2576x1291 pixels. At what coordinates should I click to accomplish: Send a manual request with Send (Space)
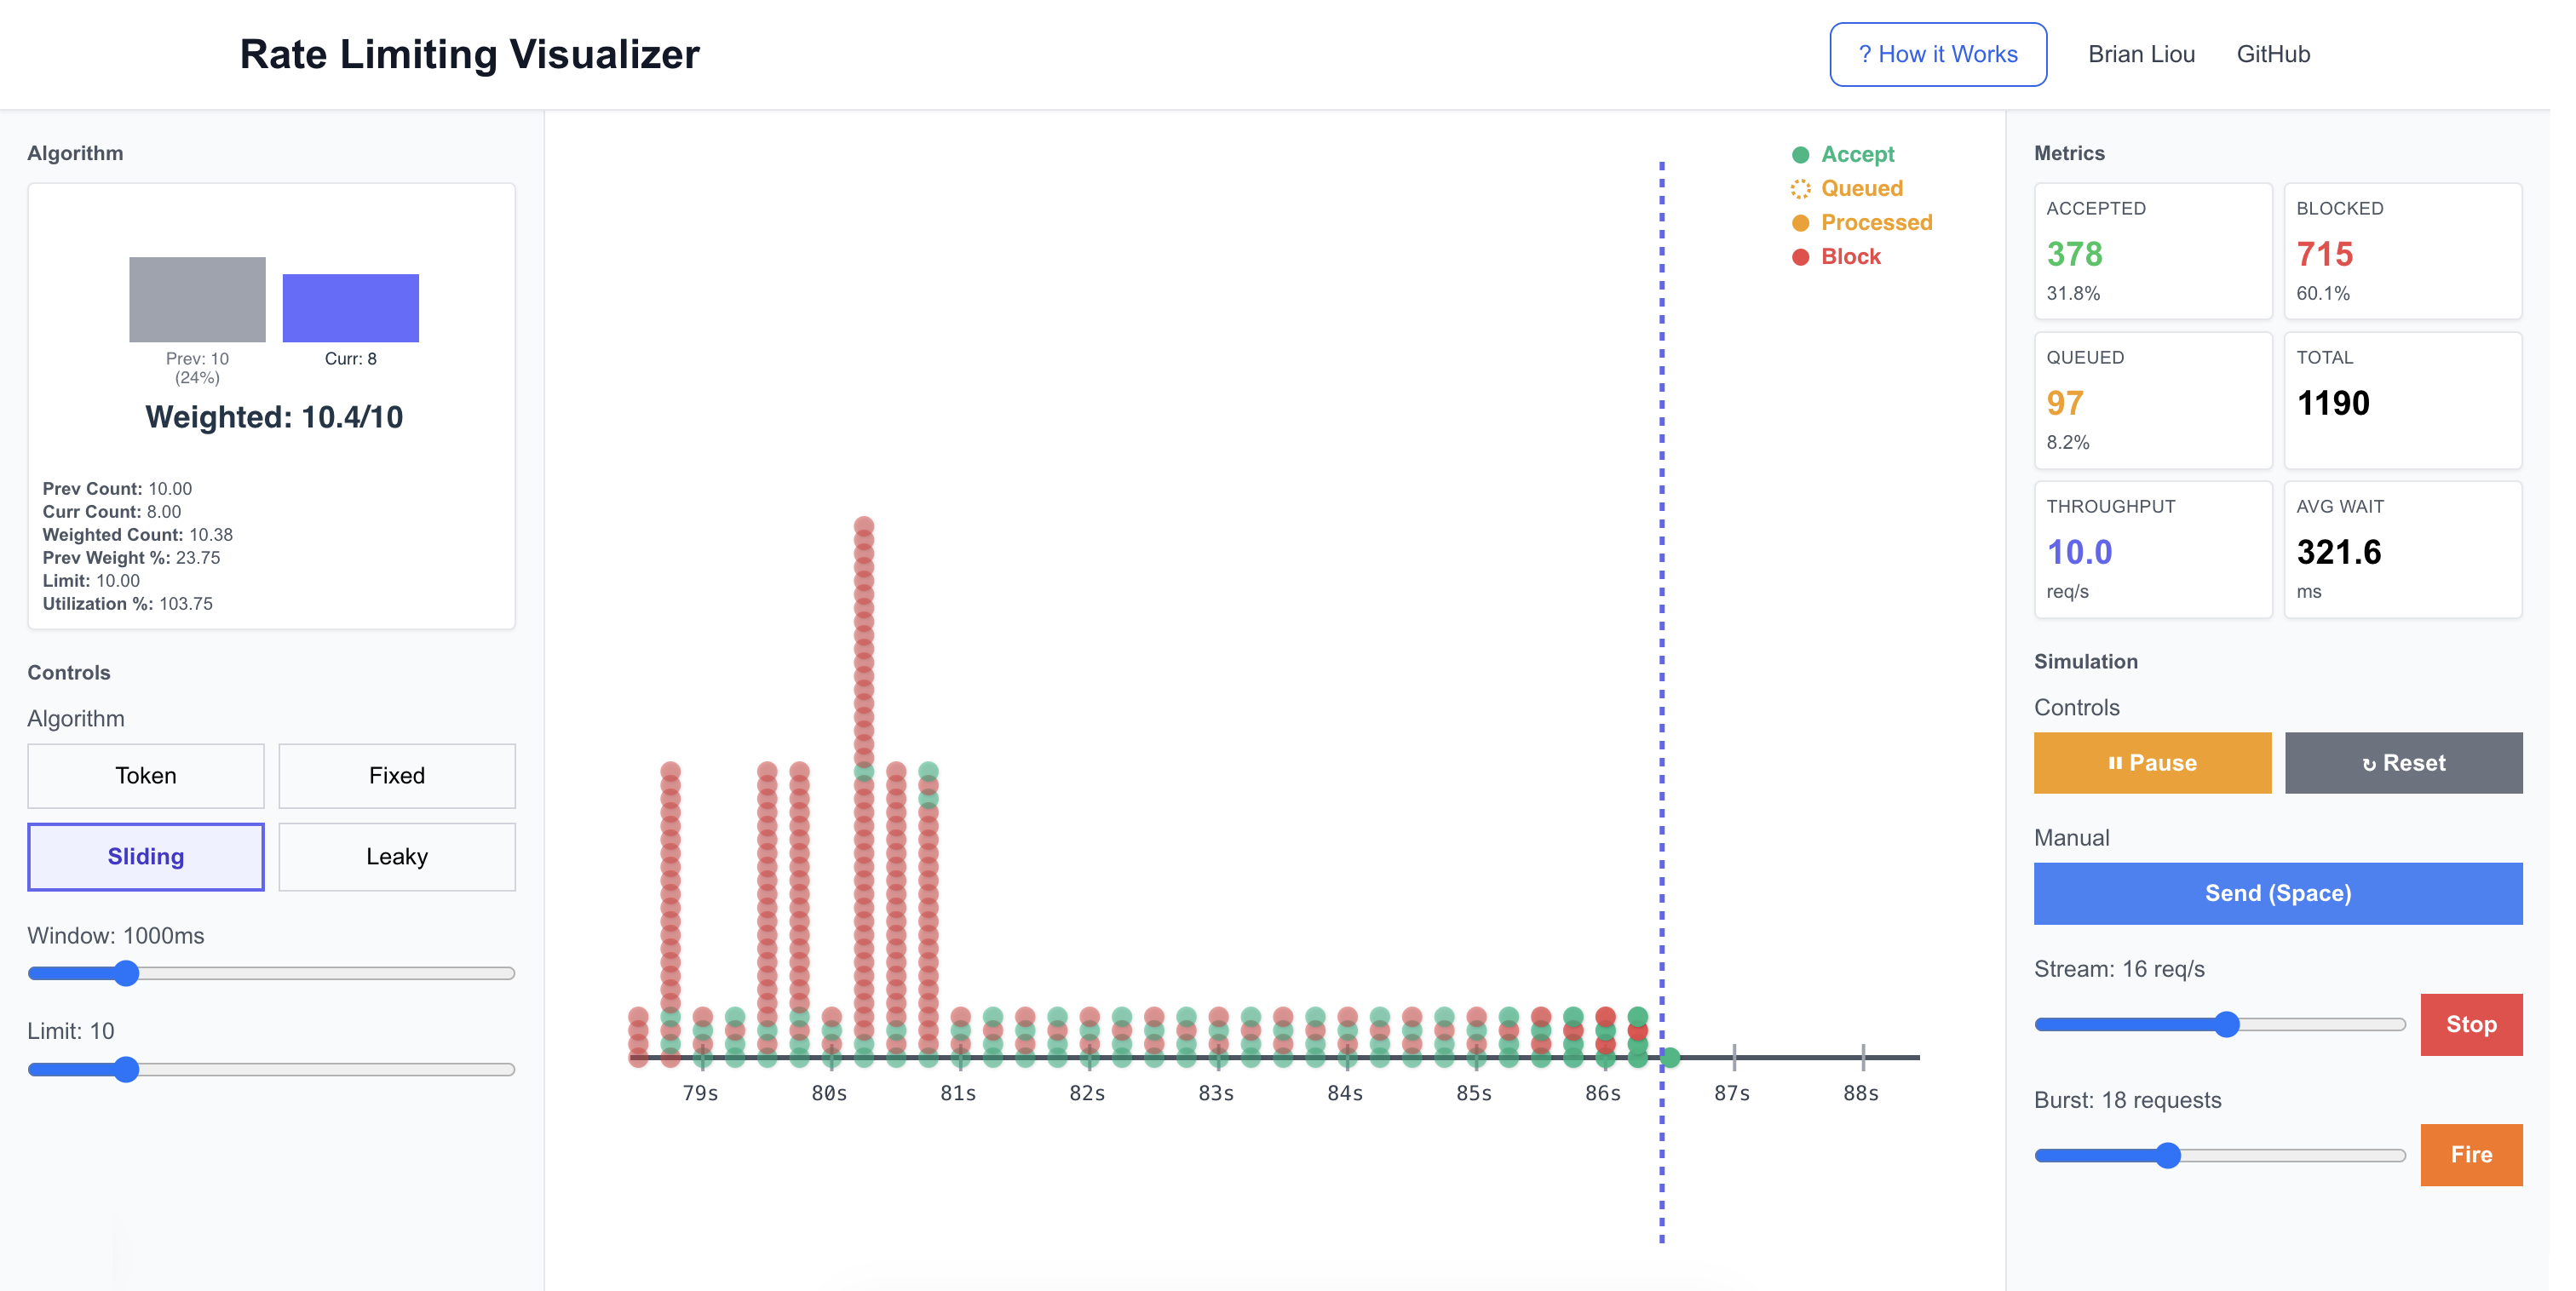coord(2276,893)
